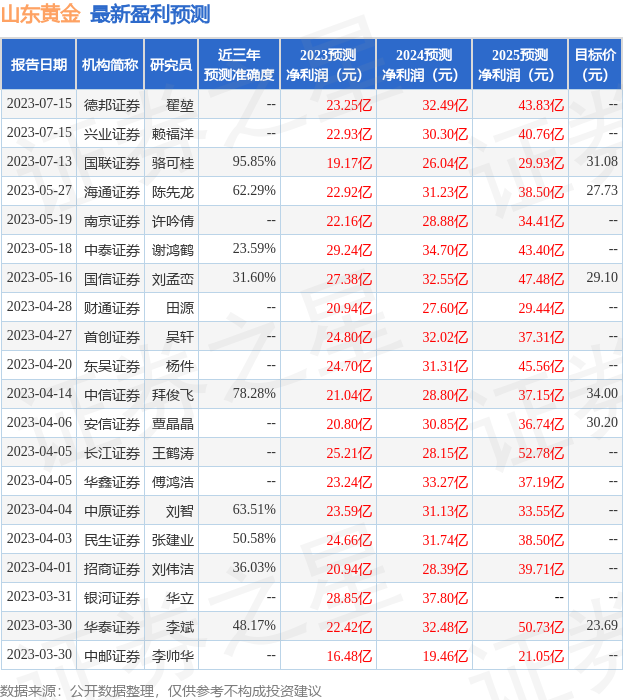Click institution name 中信证券

coord(112,396)
